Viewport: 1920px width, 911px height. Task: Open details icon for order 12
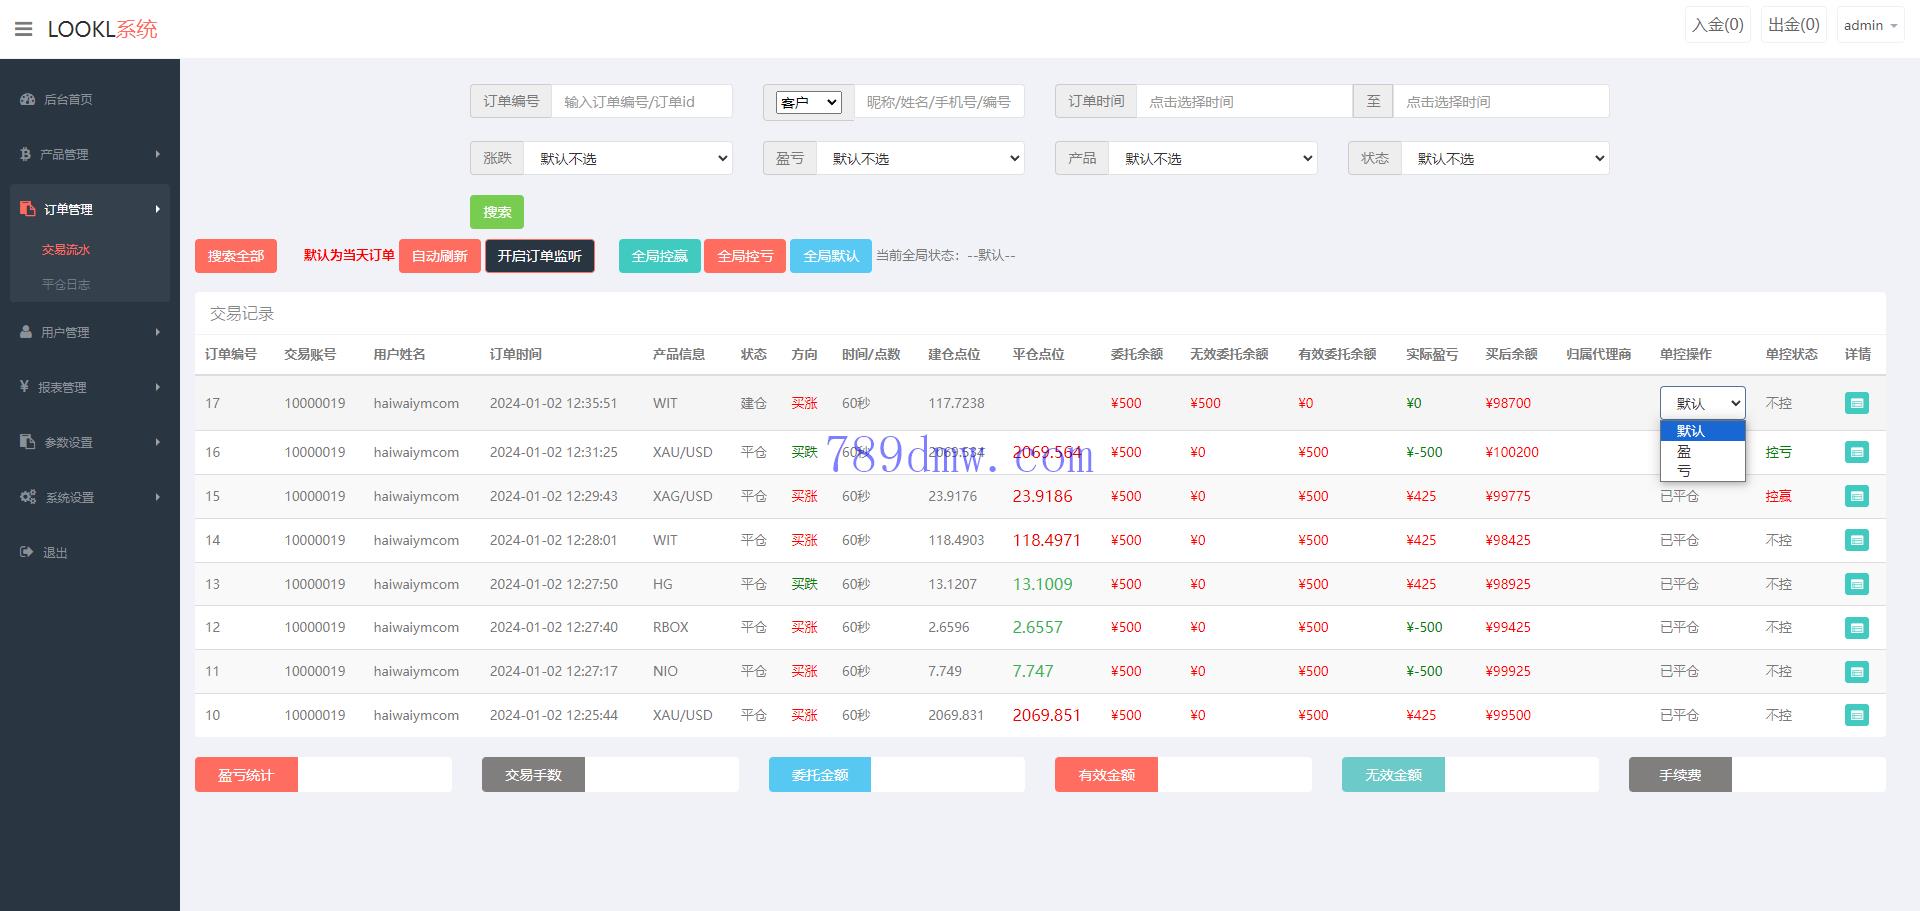[x=1856, y=628]
